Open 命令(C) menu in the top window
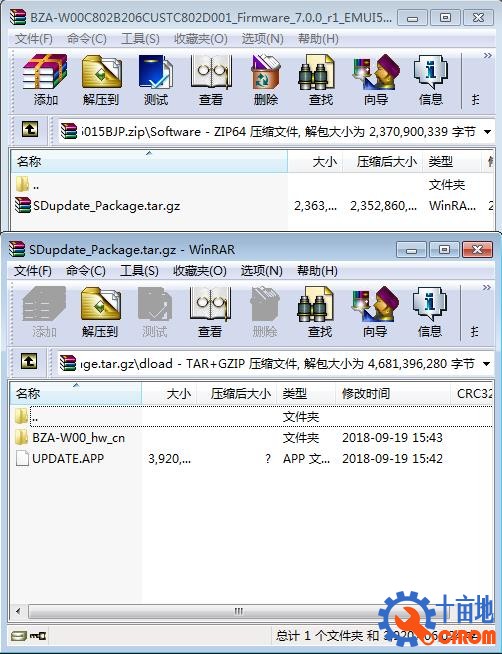Image resolution: width=502 pixels, height=654 pixels. click(x=86, y=39)
